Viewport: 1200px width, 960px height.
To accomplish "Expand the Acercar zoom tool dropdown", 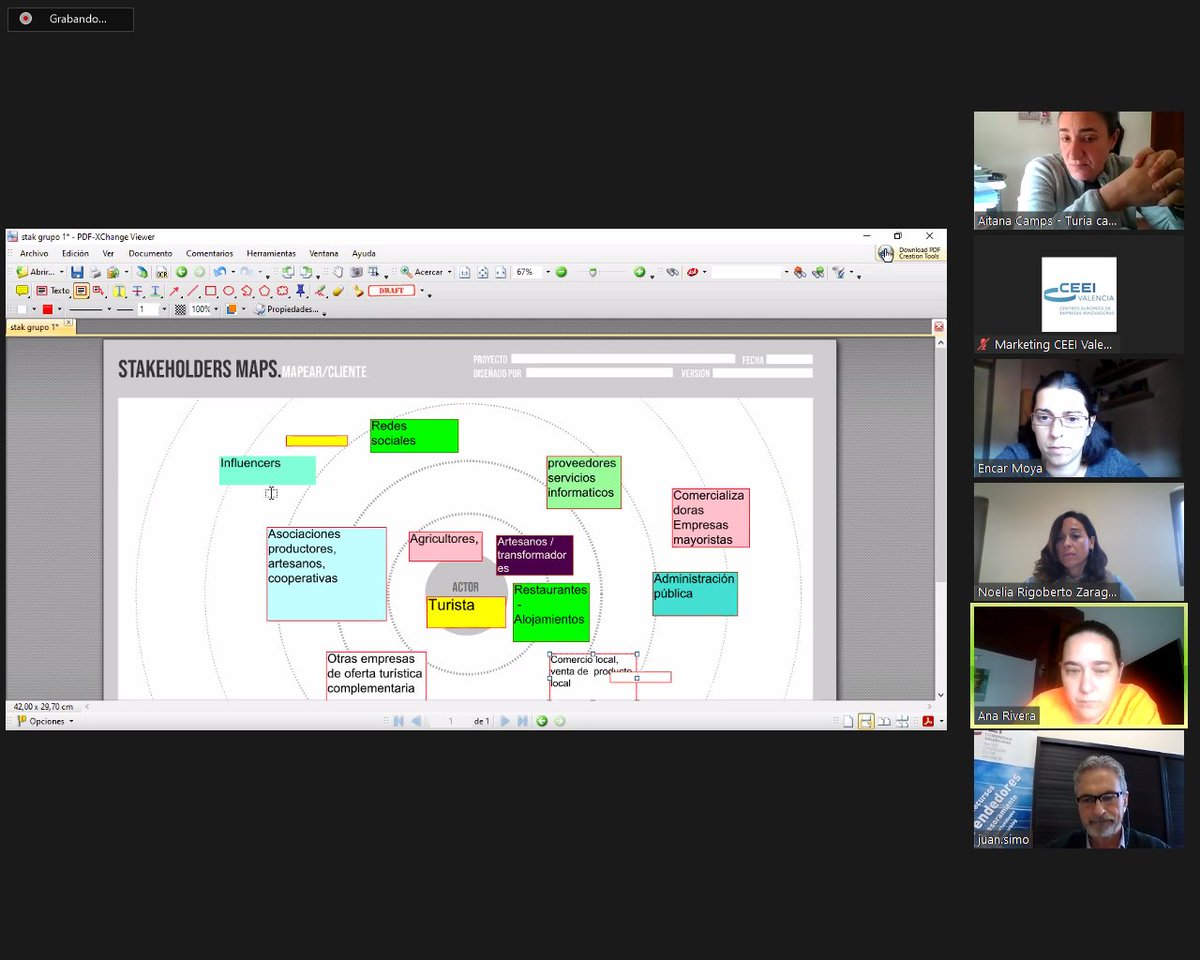I will (x=450, y=272).
